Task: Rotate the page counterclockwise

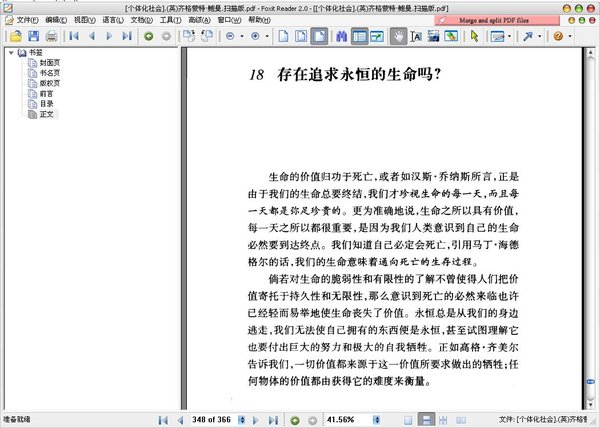Action: [x=207, y=36]
